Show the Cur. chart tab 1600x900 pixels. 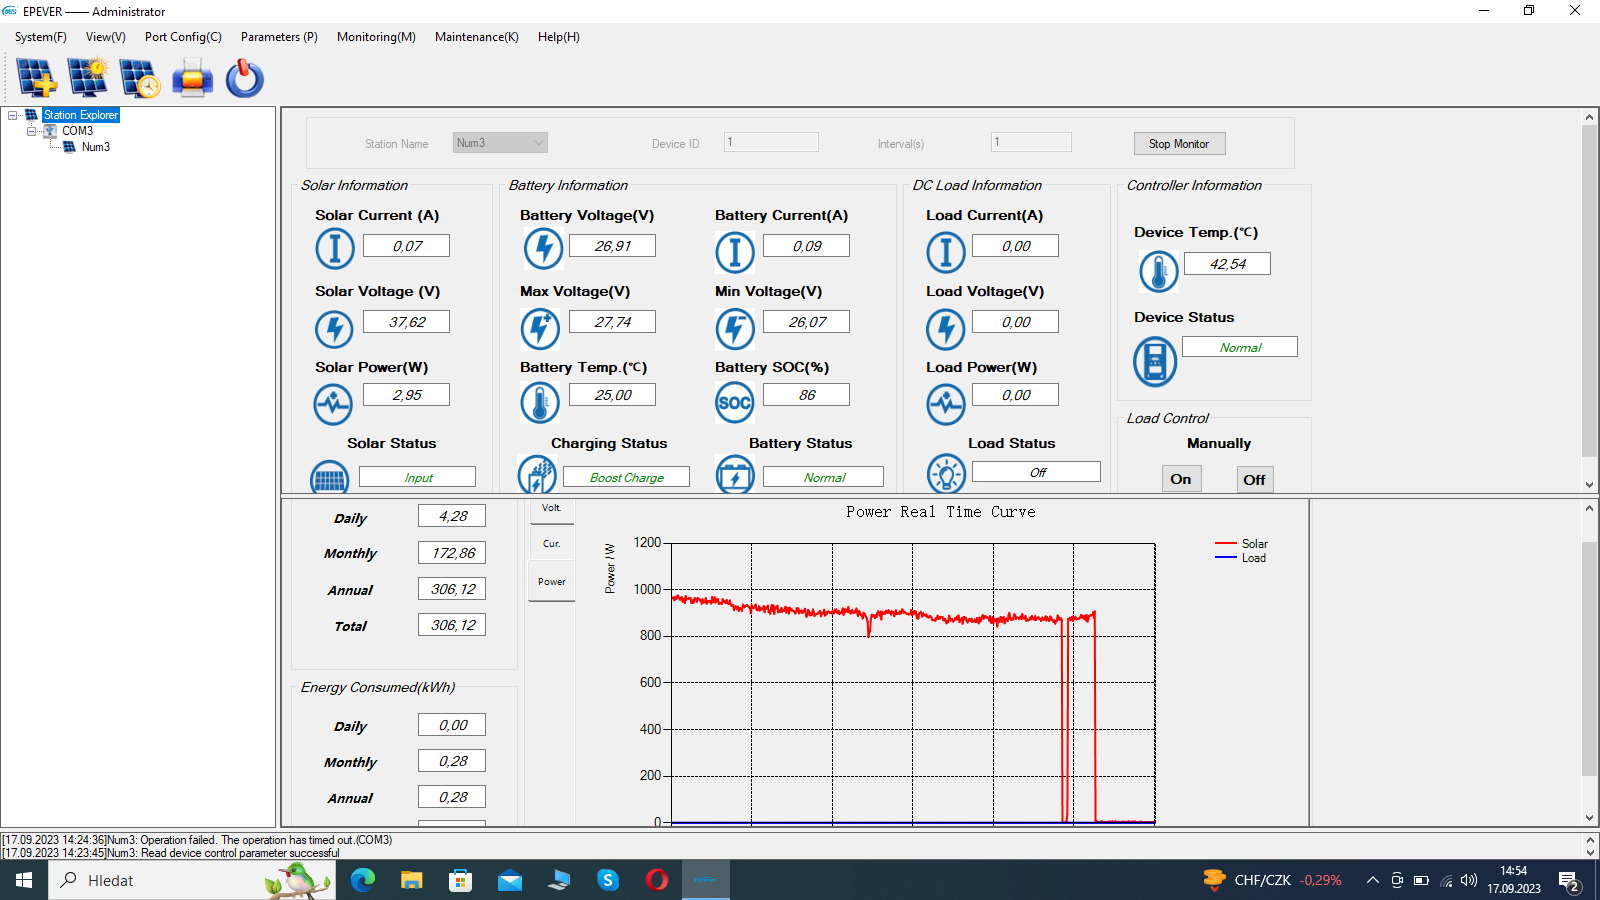click(x=551, y=544)
